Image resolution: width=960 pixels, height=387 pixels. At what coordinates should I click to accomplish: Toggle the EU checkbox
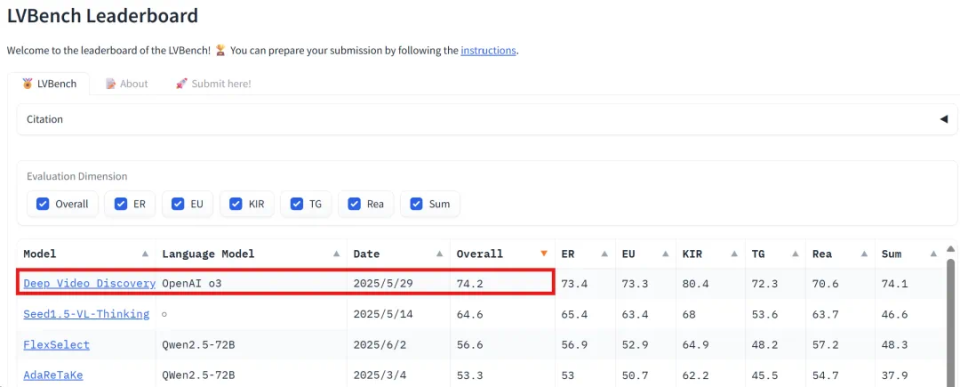(178, 204)
